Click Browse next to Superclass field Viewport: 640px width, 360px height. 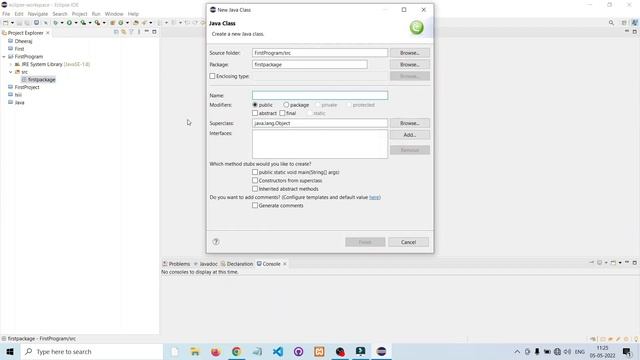point(409,123)
